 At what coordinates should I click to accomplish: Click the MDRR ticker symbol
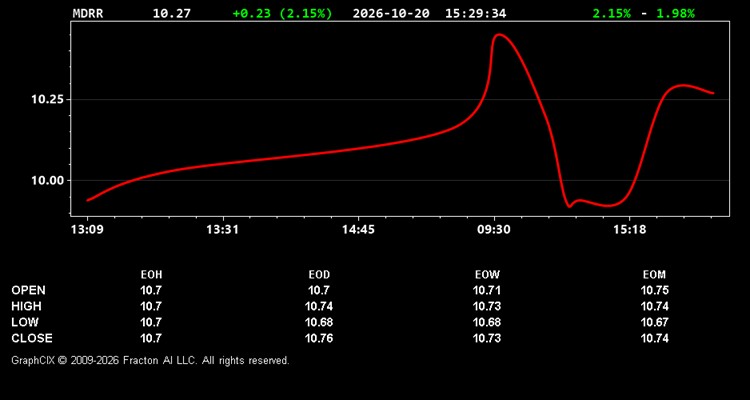coord(88,13)
